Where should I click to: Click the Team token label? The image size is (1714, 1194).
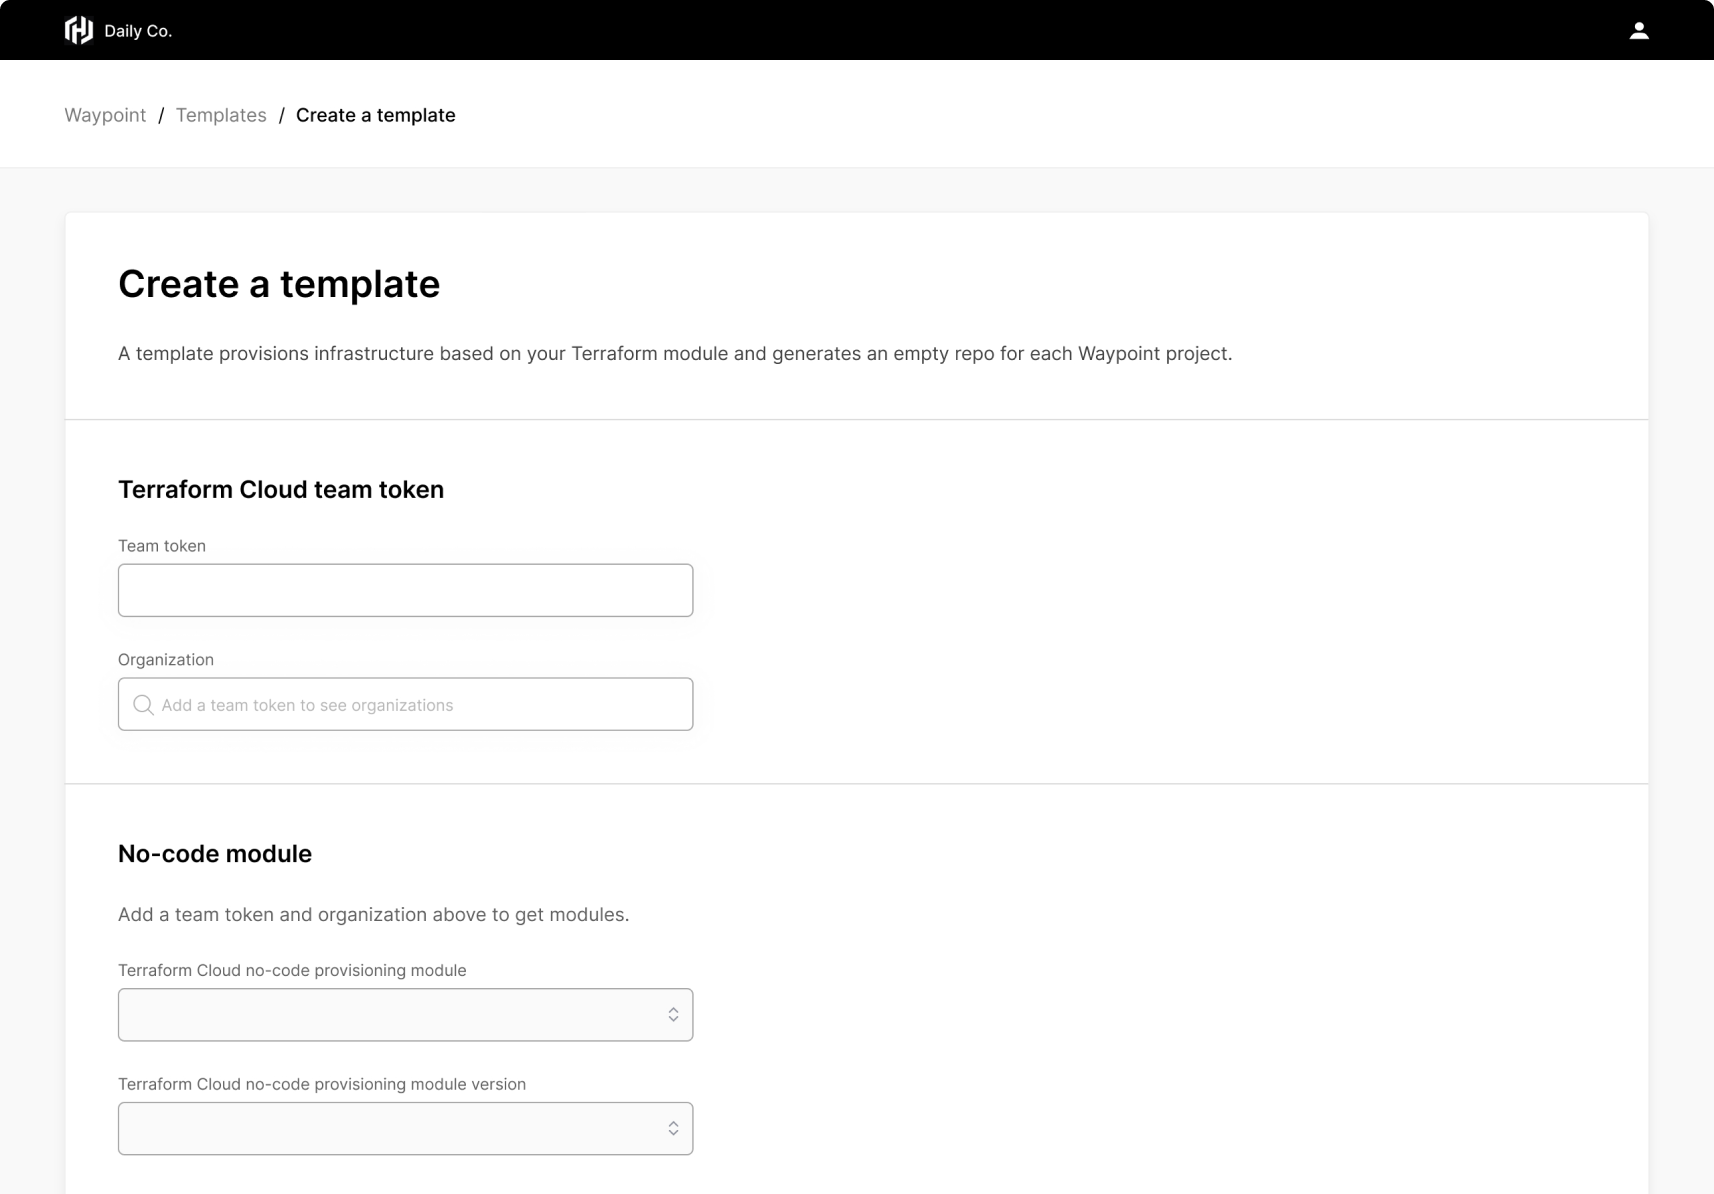tap(162, 546)
